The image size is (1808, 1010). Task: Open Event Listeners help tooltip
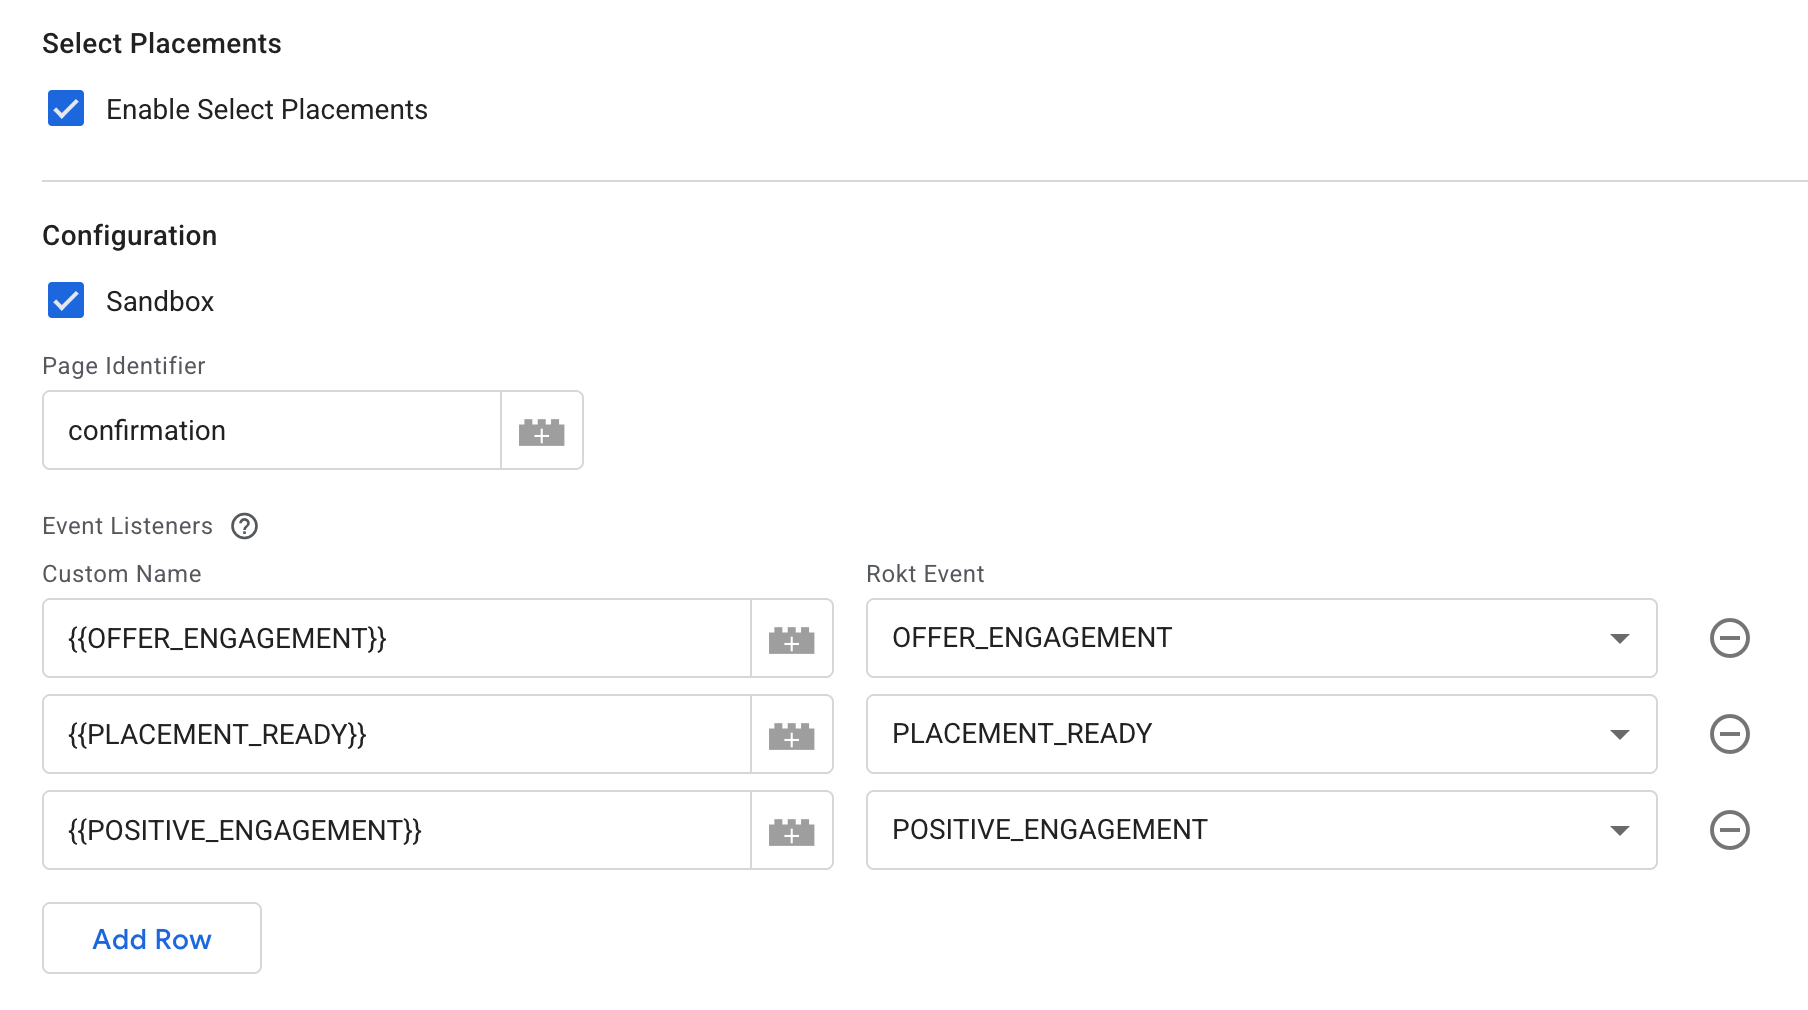point(245,526)
